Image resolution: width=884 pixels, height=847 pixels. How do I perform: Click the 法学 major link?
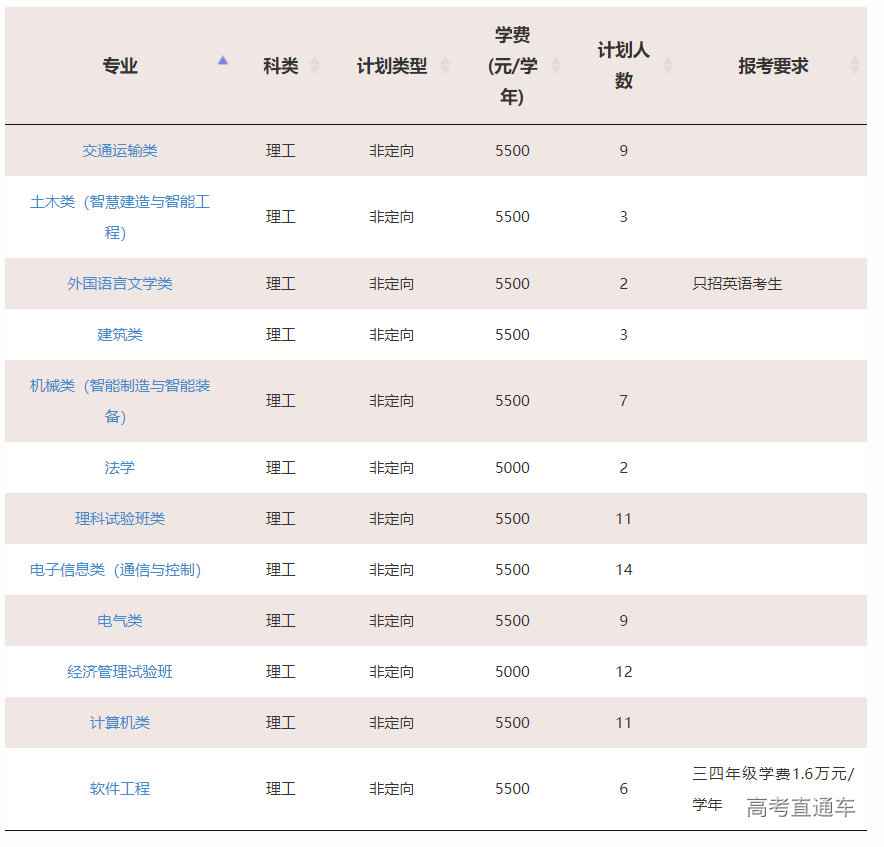[120, 468]
